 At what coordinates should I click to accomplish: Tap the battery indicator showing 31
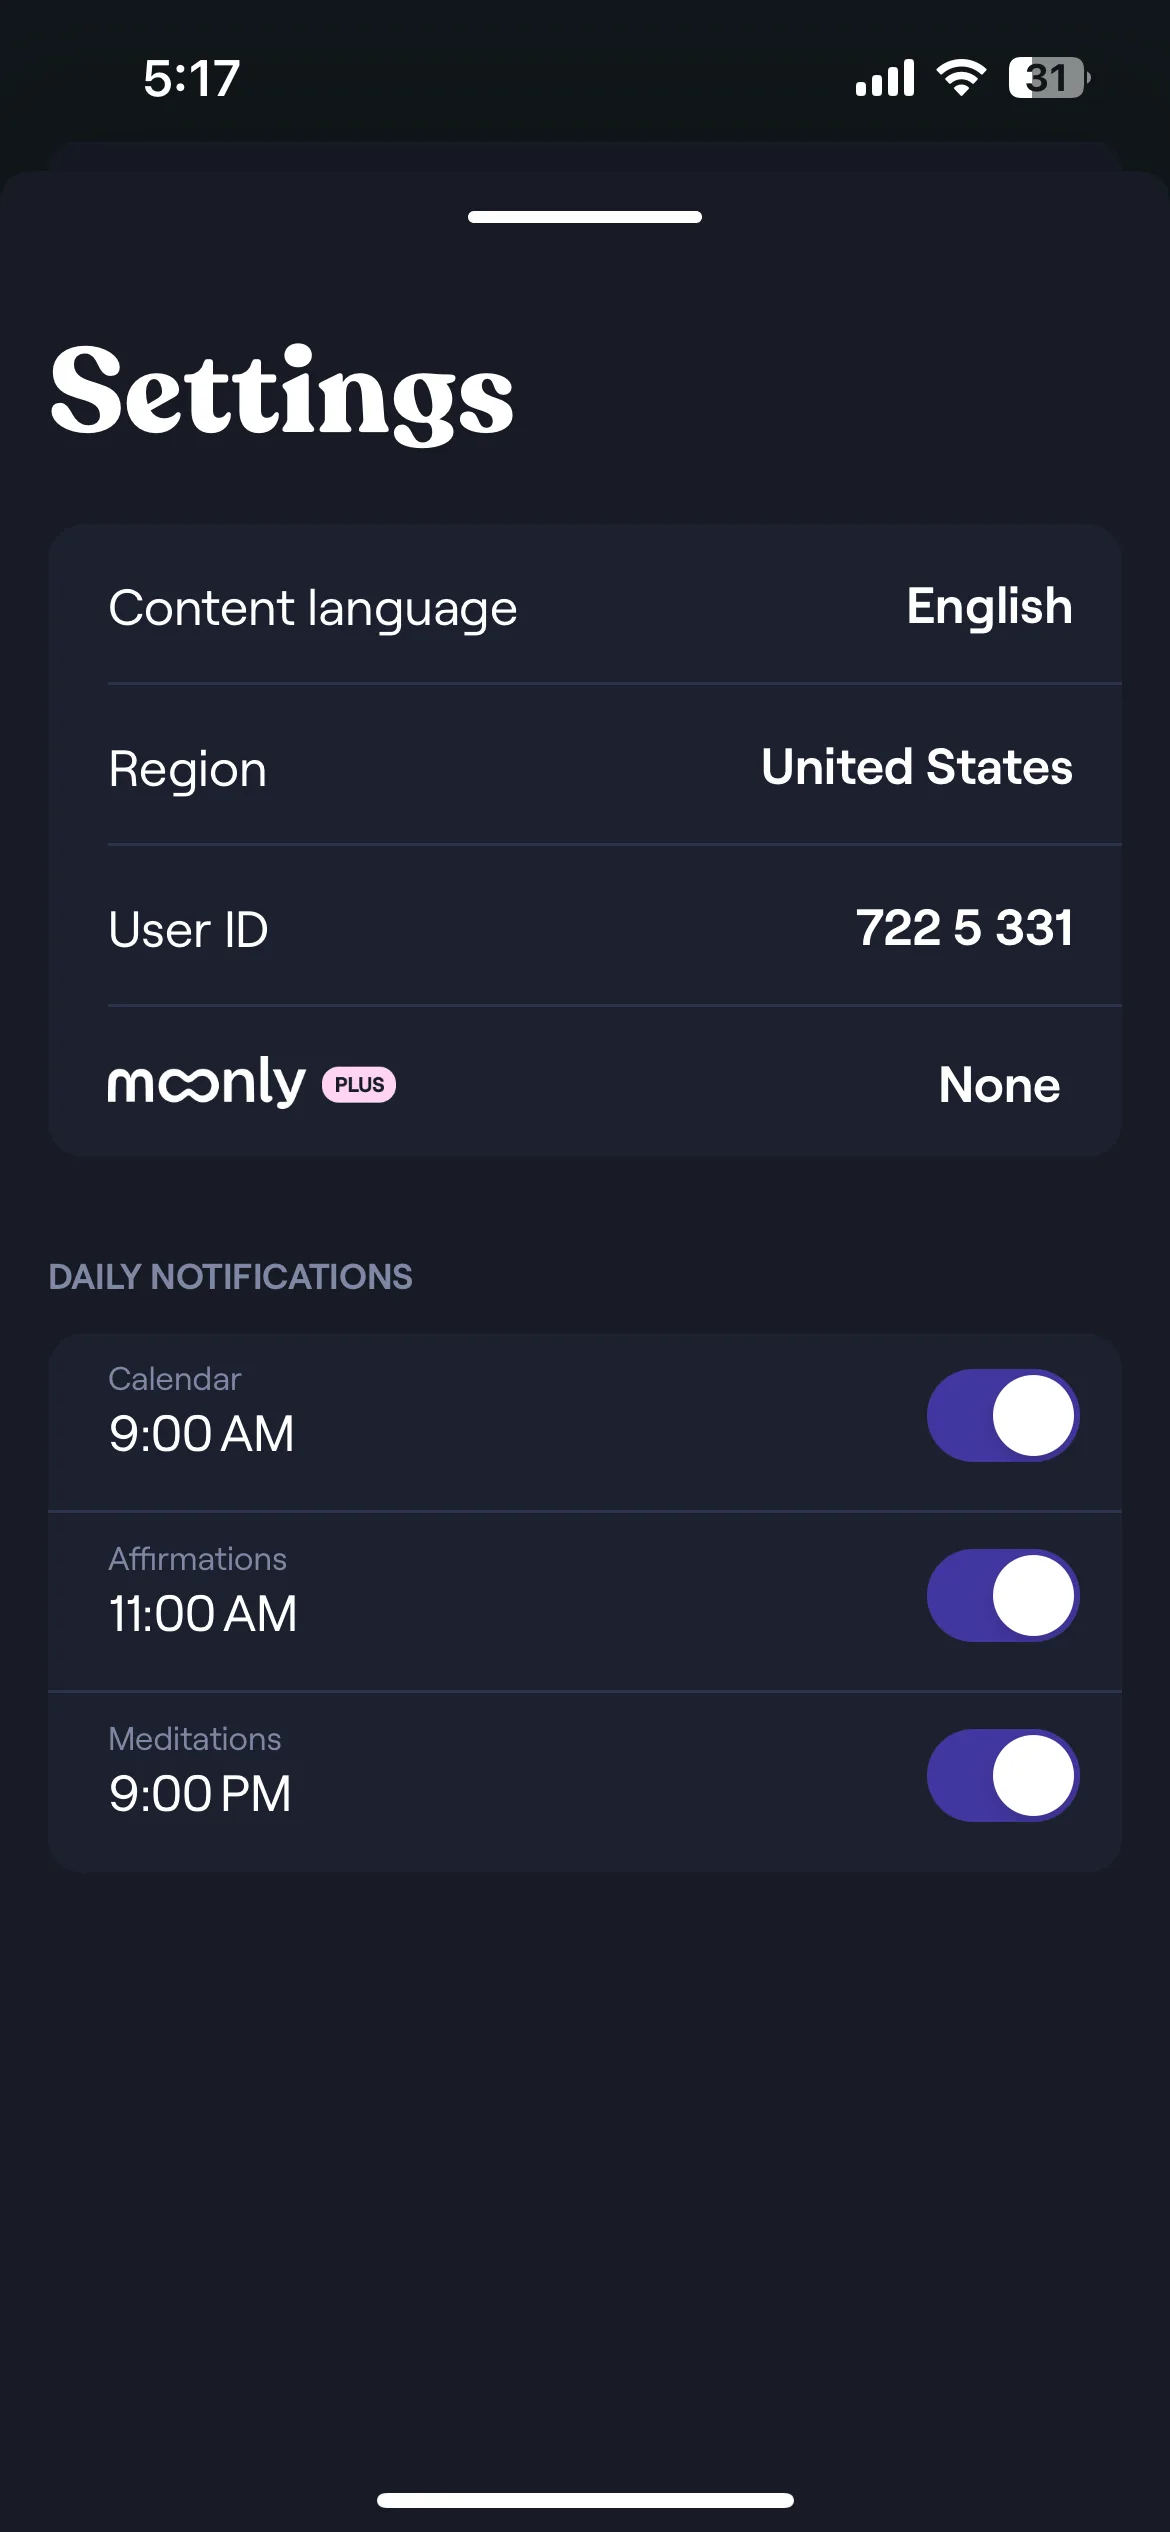(x=1049, y=77)
